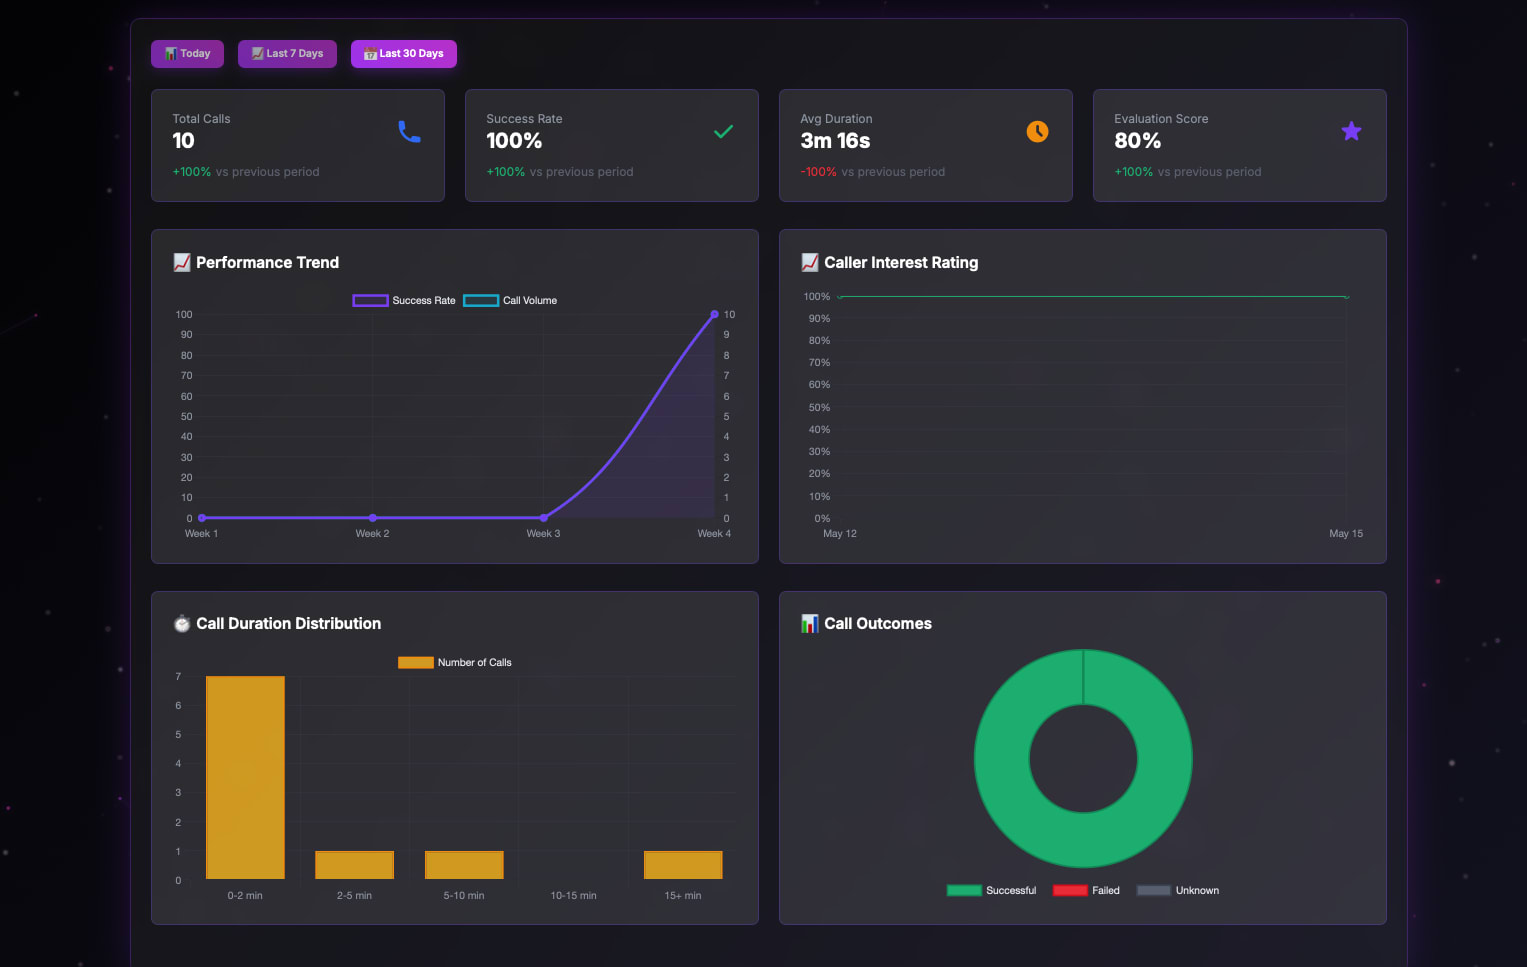The height and width of the screenshot is (967, 1527).
Task: Click the +100% change under Total Calls
Action: click(x=192, y=172)
